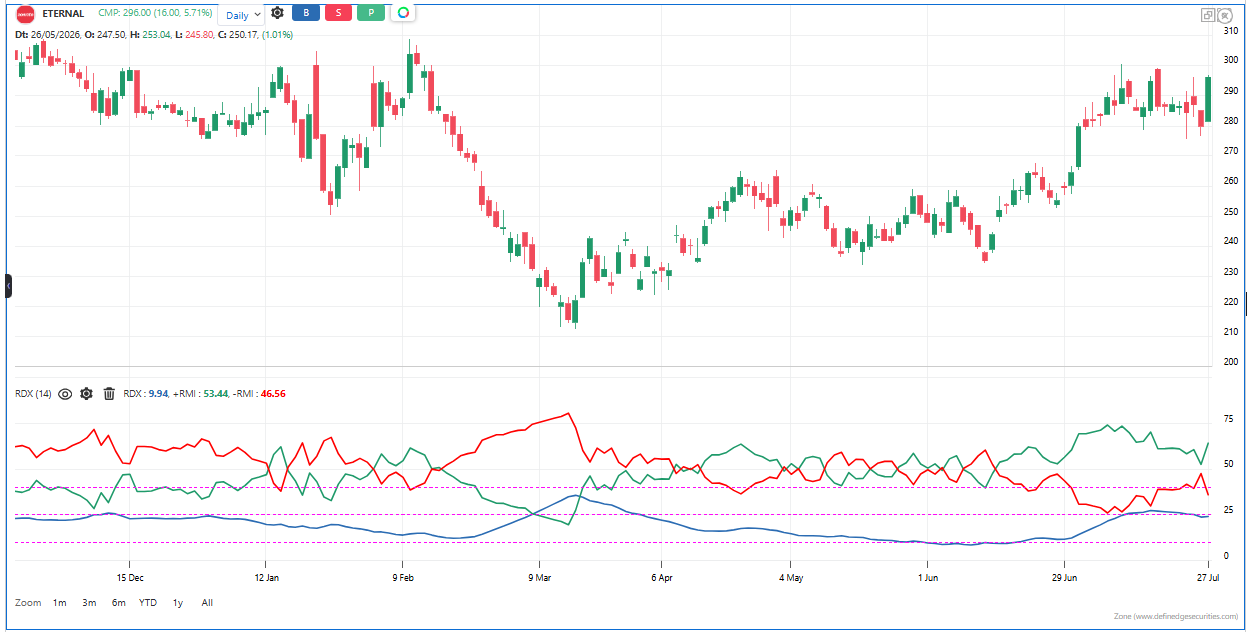Click the ETERNAL company logo icon

tap(27, 14)
